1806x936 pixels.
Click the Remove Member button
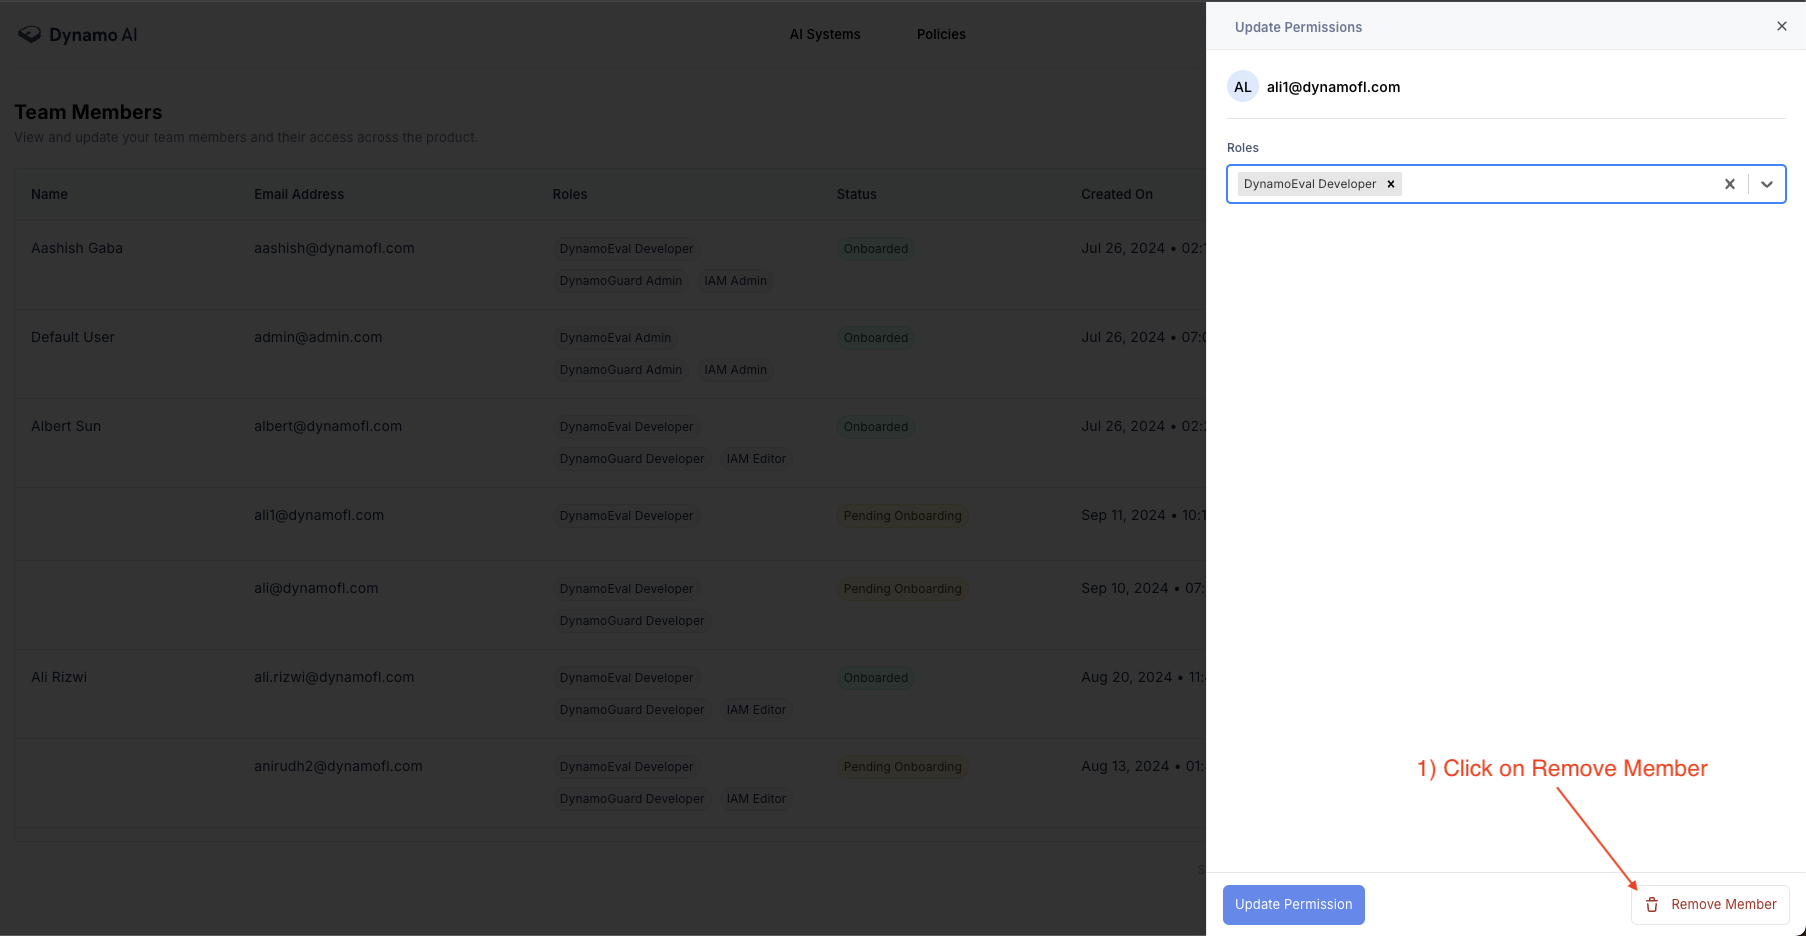(x=1710, y=904)
